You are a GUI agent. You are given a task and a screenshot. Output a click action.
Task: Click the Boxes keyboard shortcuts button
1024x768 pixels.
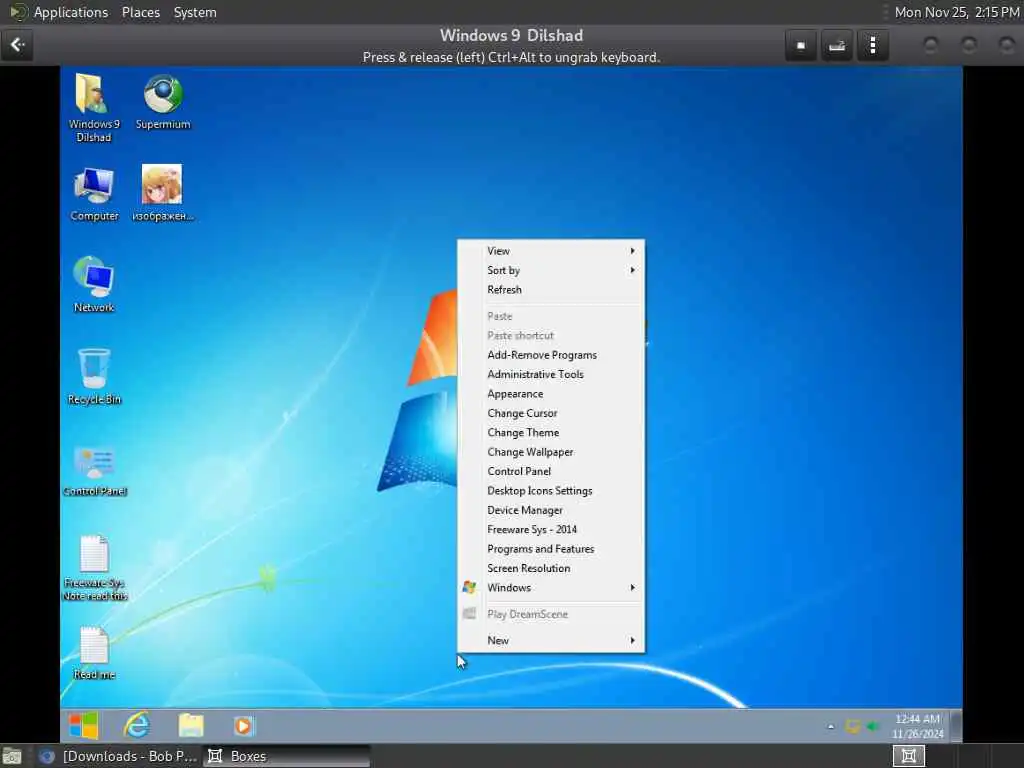click(x=837, y=45)
